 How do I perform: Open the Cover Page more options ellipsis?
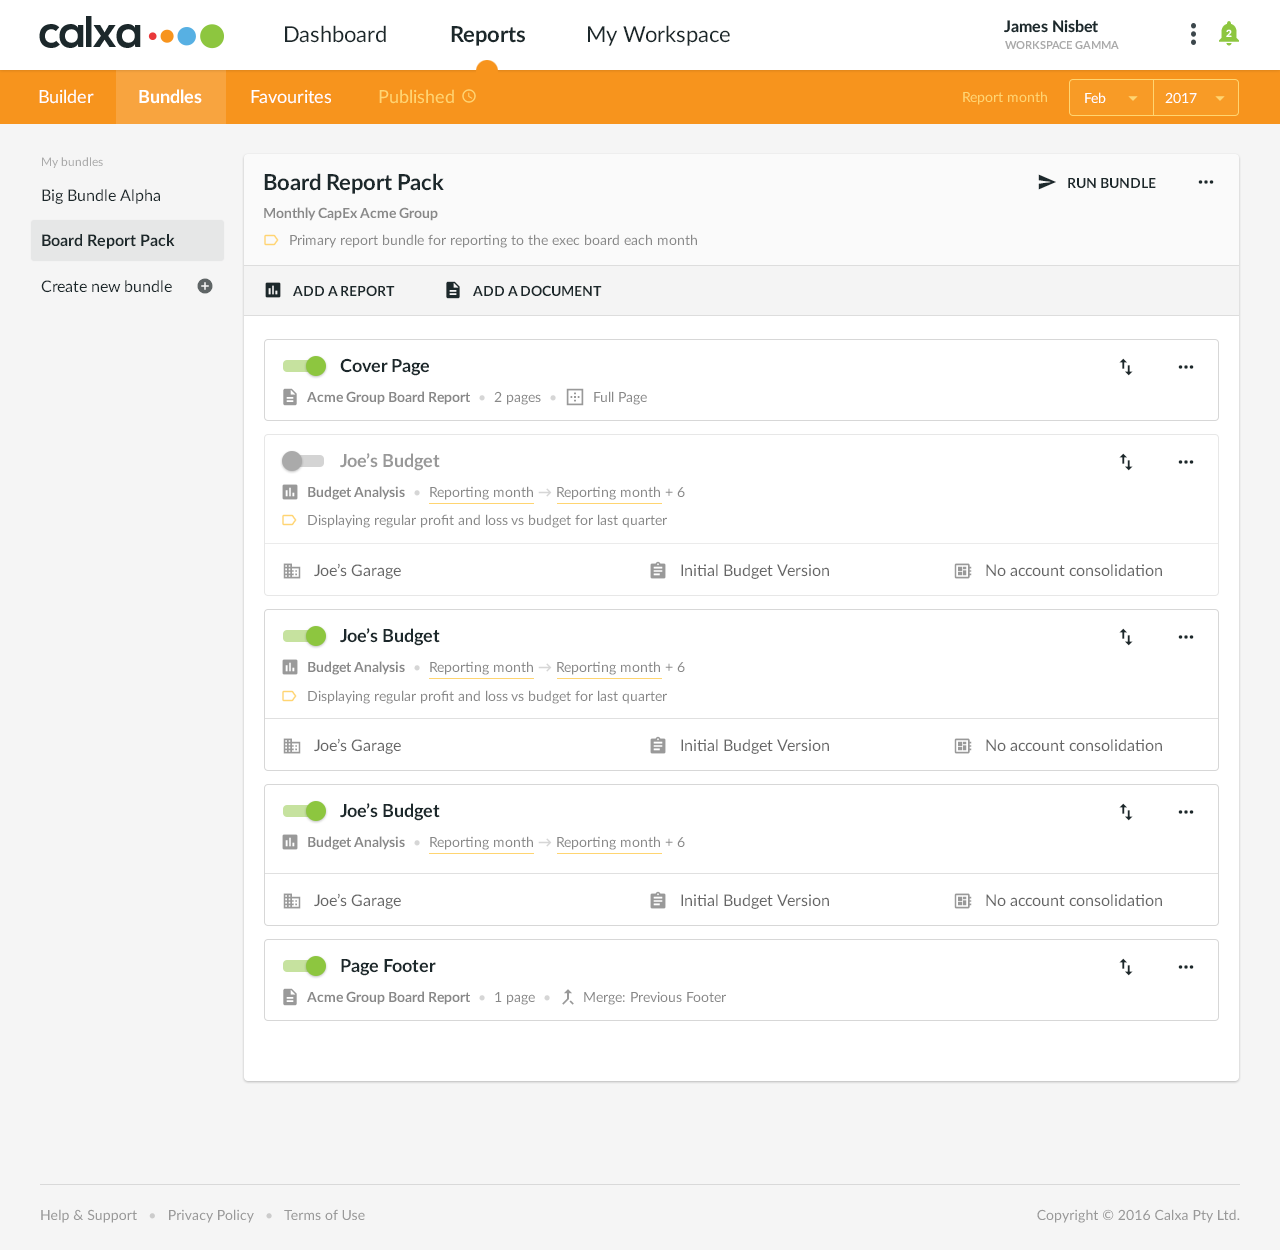(x=1186, y=367)
